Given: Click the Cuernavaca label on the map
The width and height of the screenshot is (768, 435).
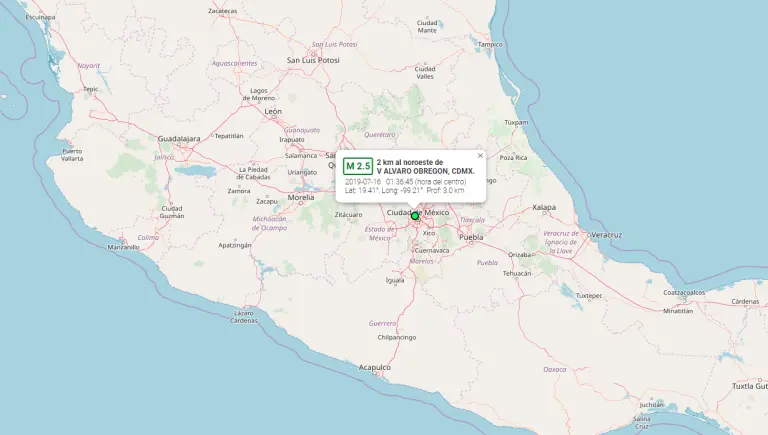Looking at the screenshot, I should [x=433, y=249].
